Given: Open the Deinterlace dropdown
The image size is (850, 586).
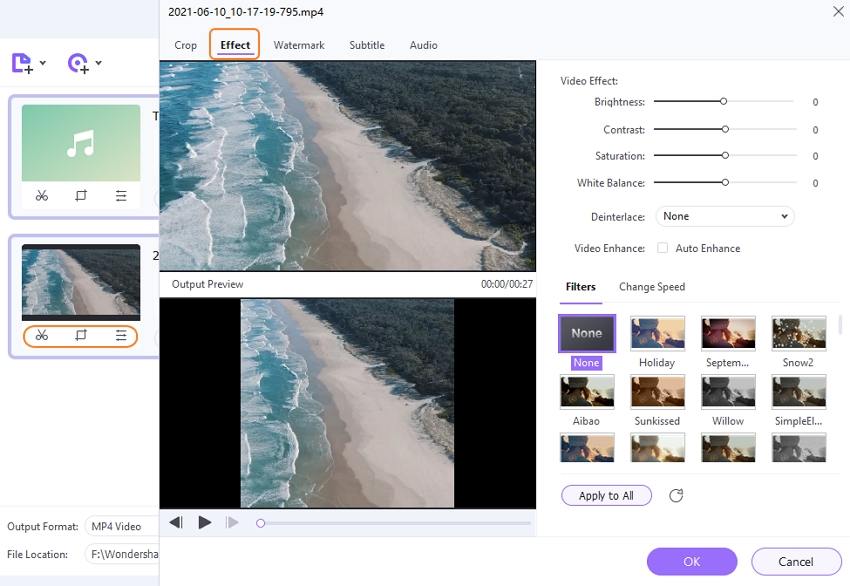Looking at the screenshot, I should [725, 216].
